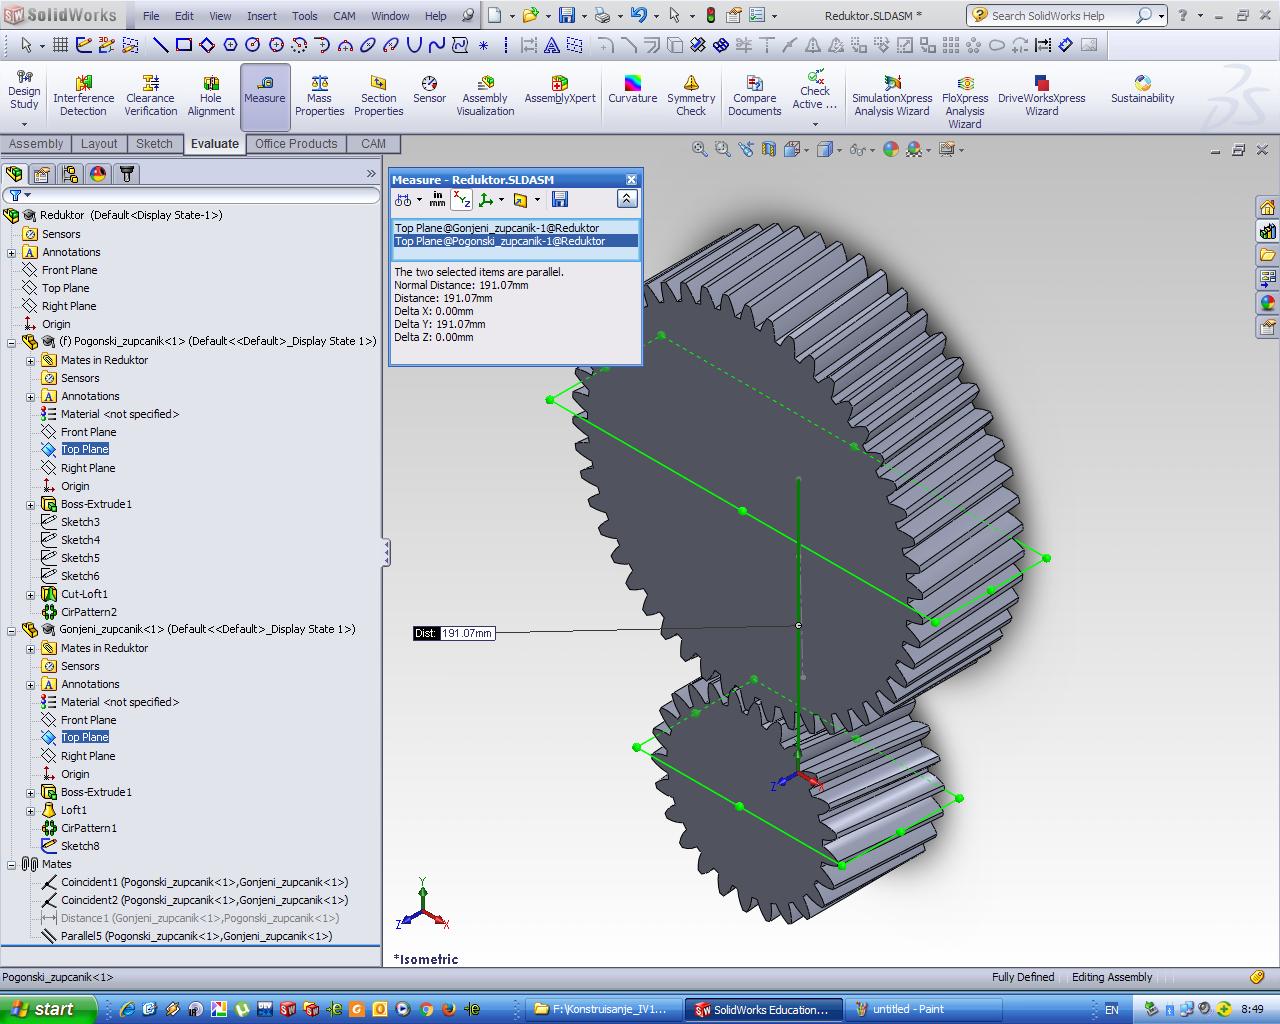Click the Rebuild traffic light icon
This screenshot has width=1280, height=1024.
click(711, 16)
